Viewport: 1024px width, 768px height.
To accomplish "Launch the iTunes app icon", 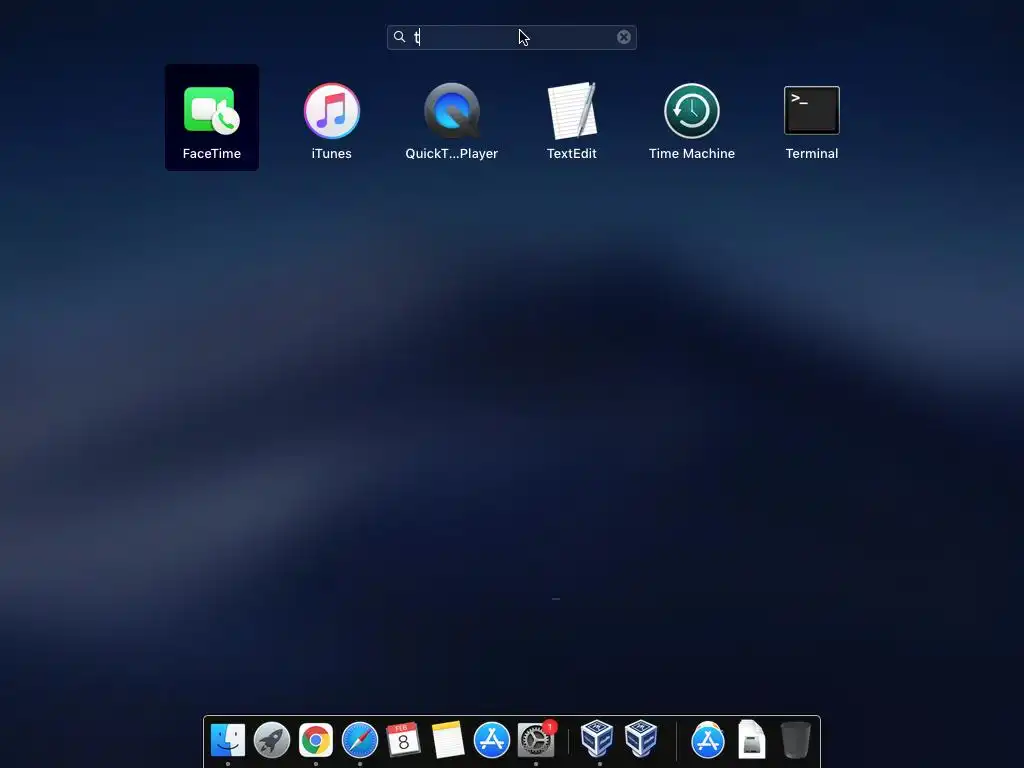I will [332, 110].
